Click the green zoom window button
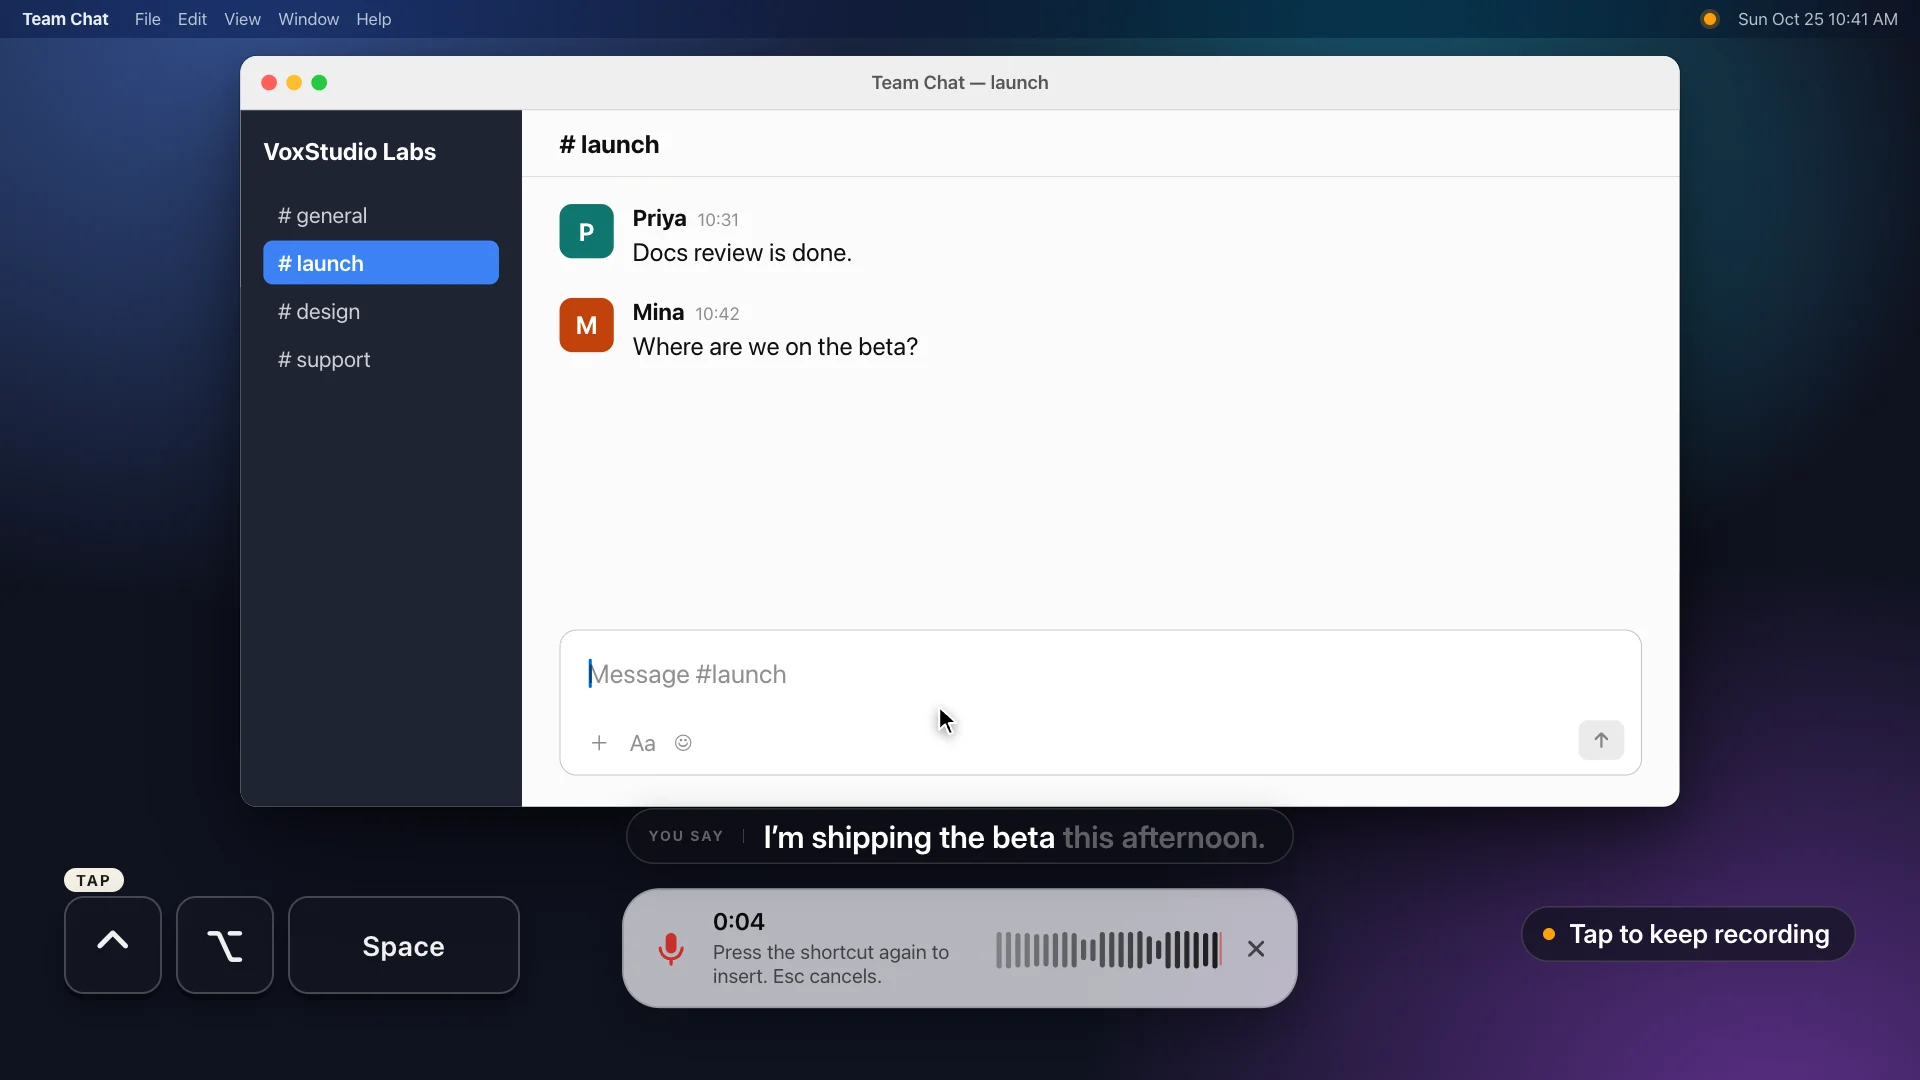Screen dimensions: 1920x1080 pyautogui.click(x=319, y=83)
